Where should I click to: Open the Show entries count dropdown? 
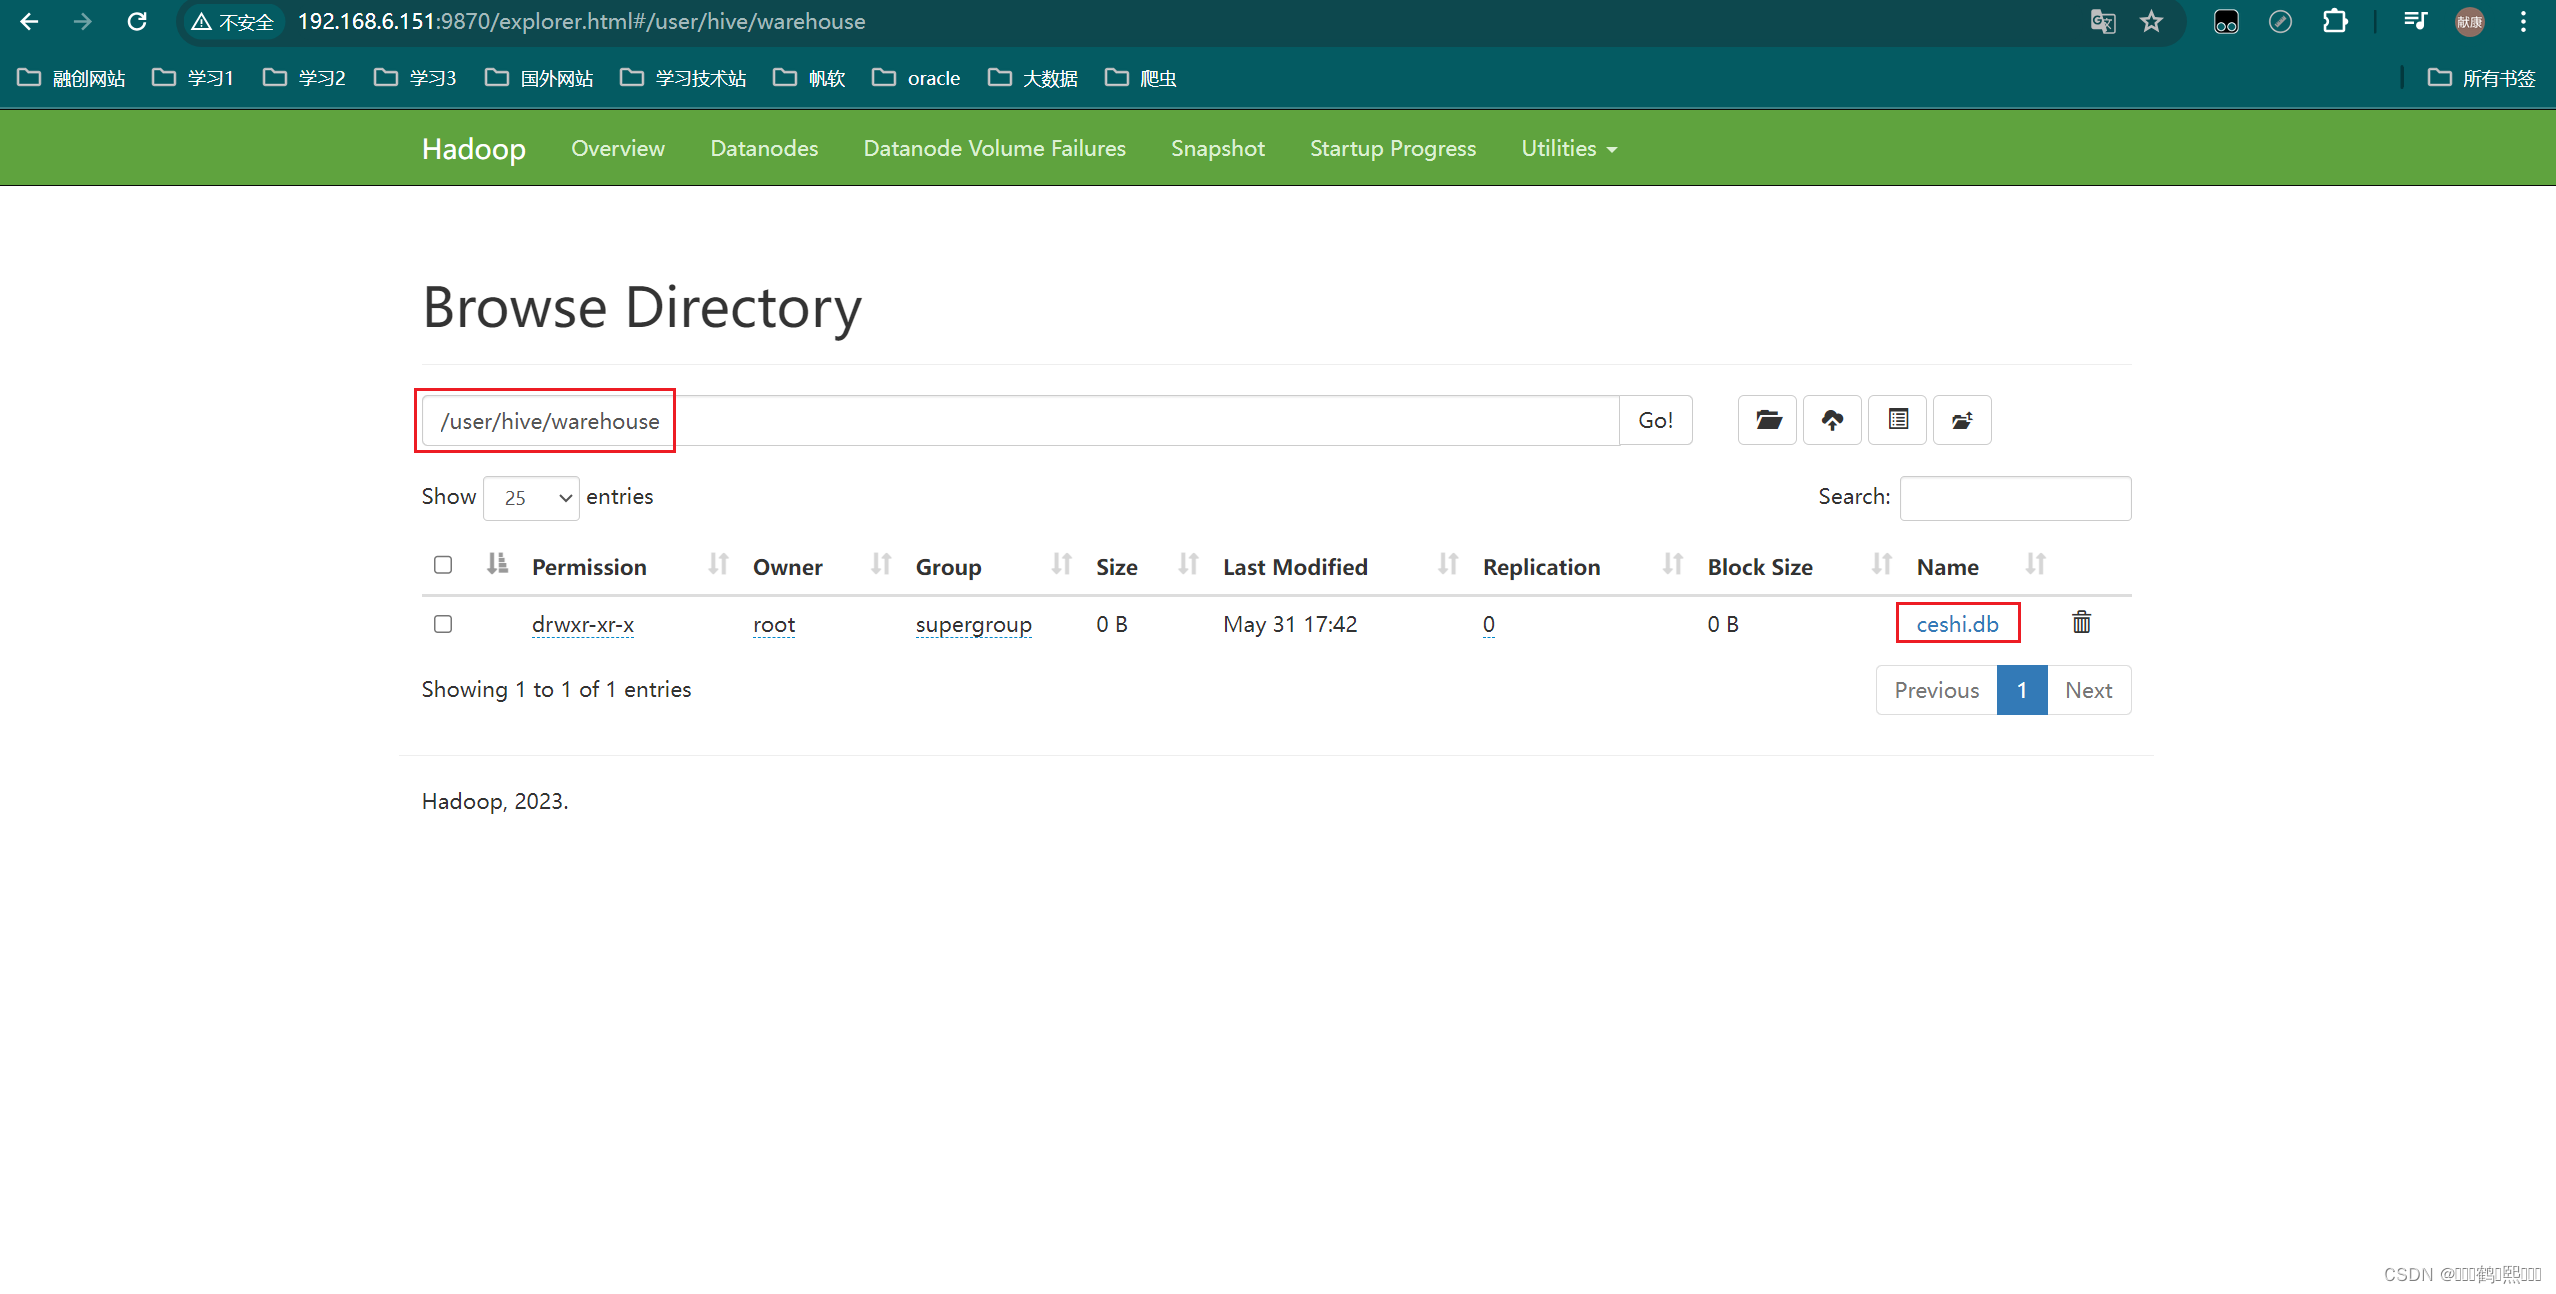pos(531,498)
